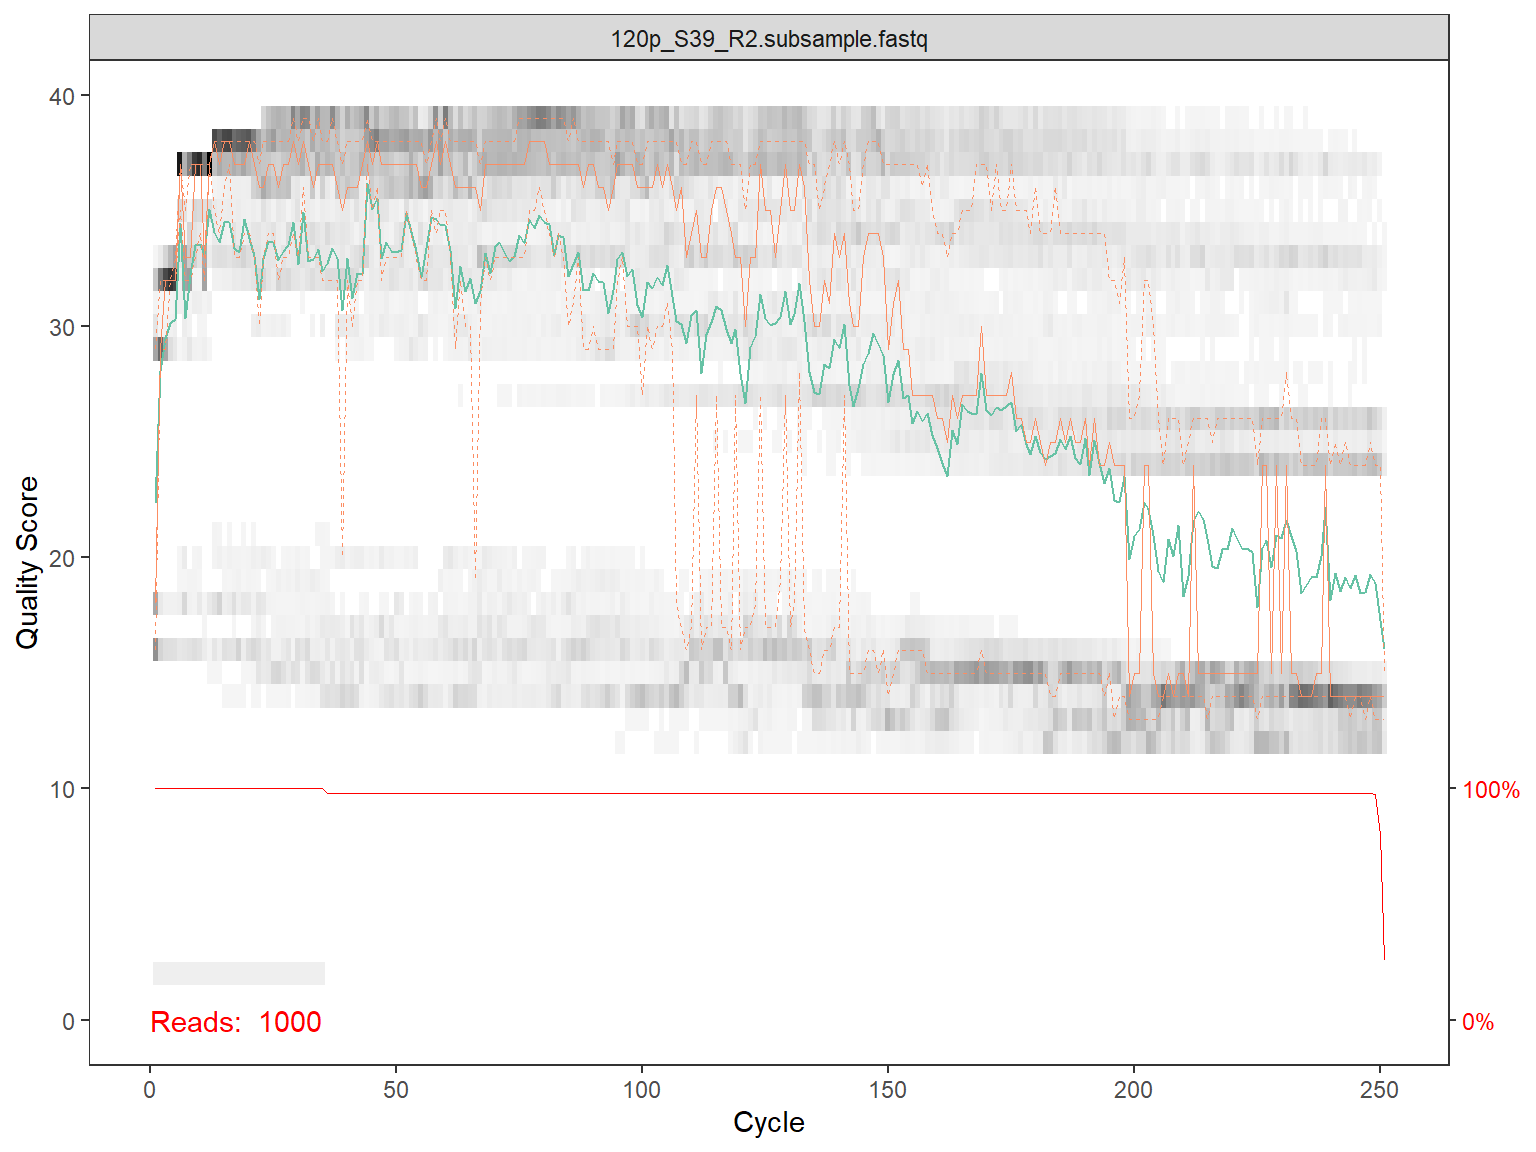The height and width of the screenshot is (1152, 1536).
Task: Click the y-axis tick label 30
Action: (x=62, y=328)
